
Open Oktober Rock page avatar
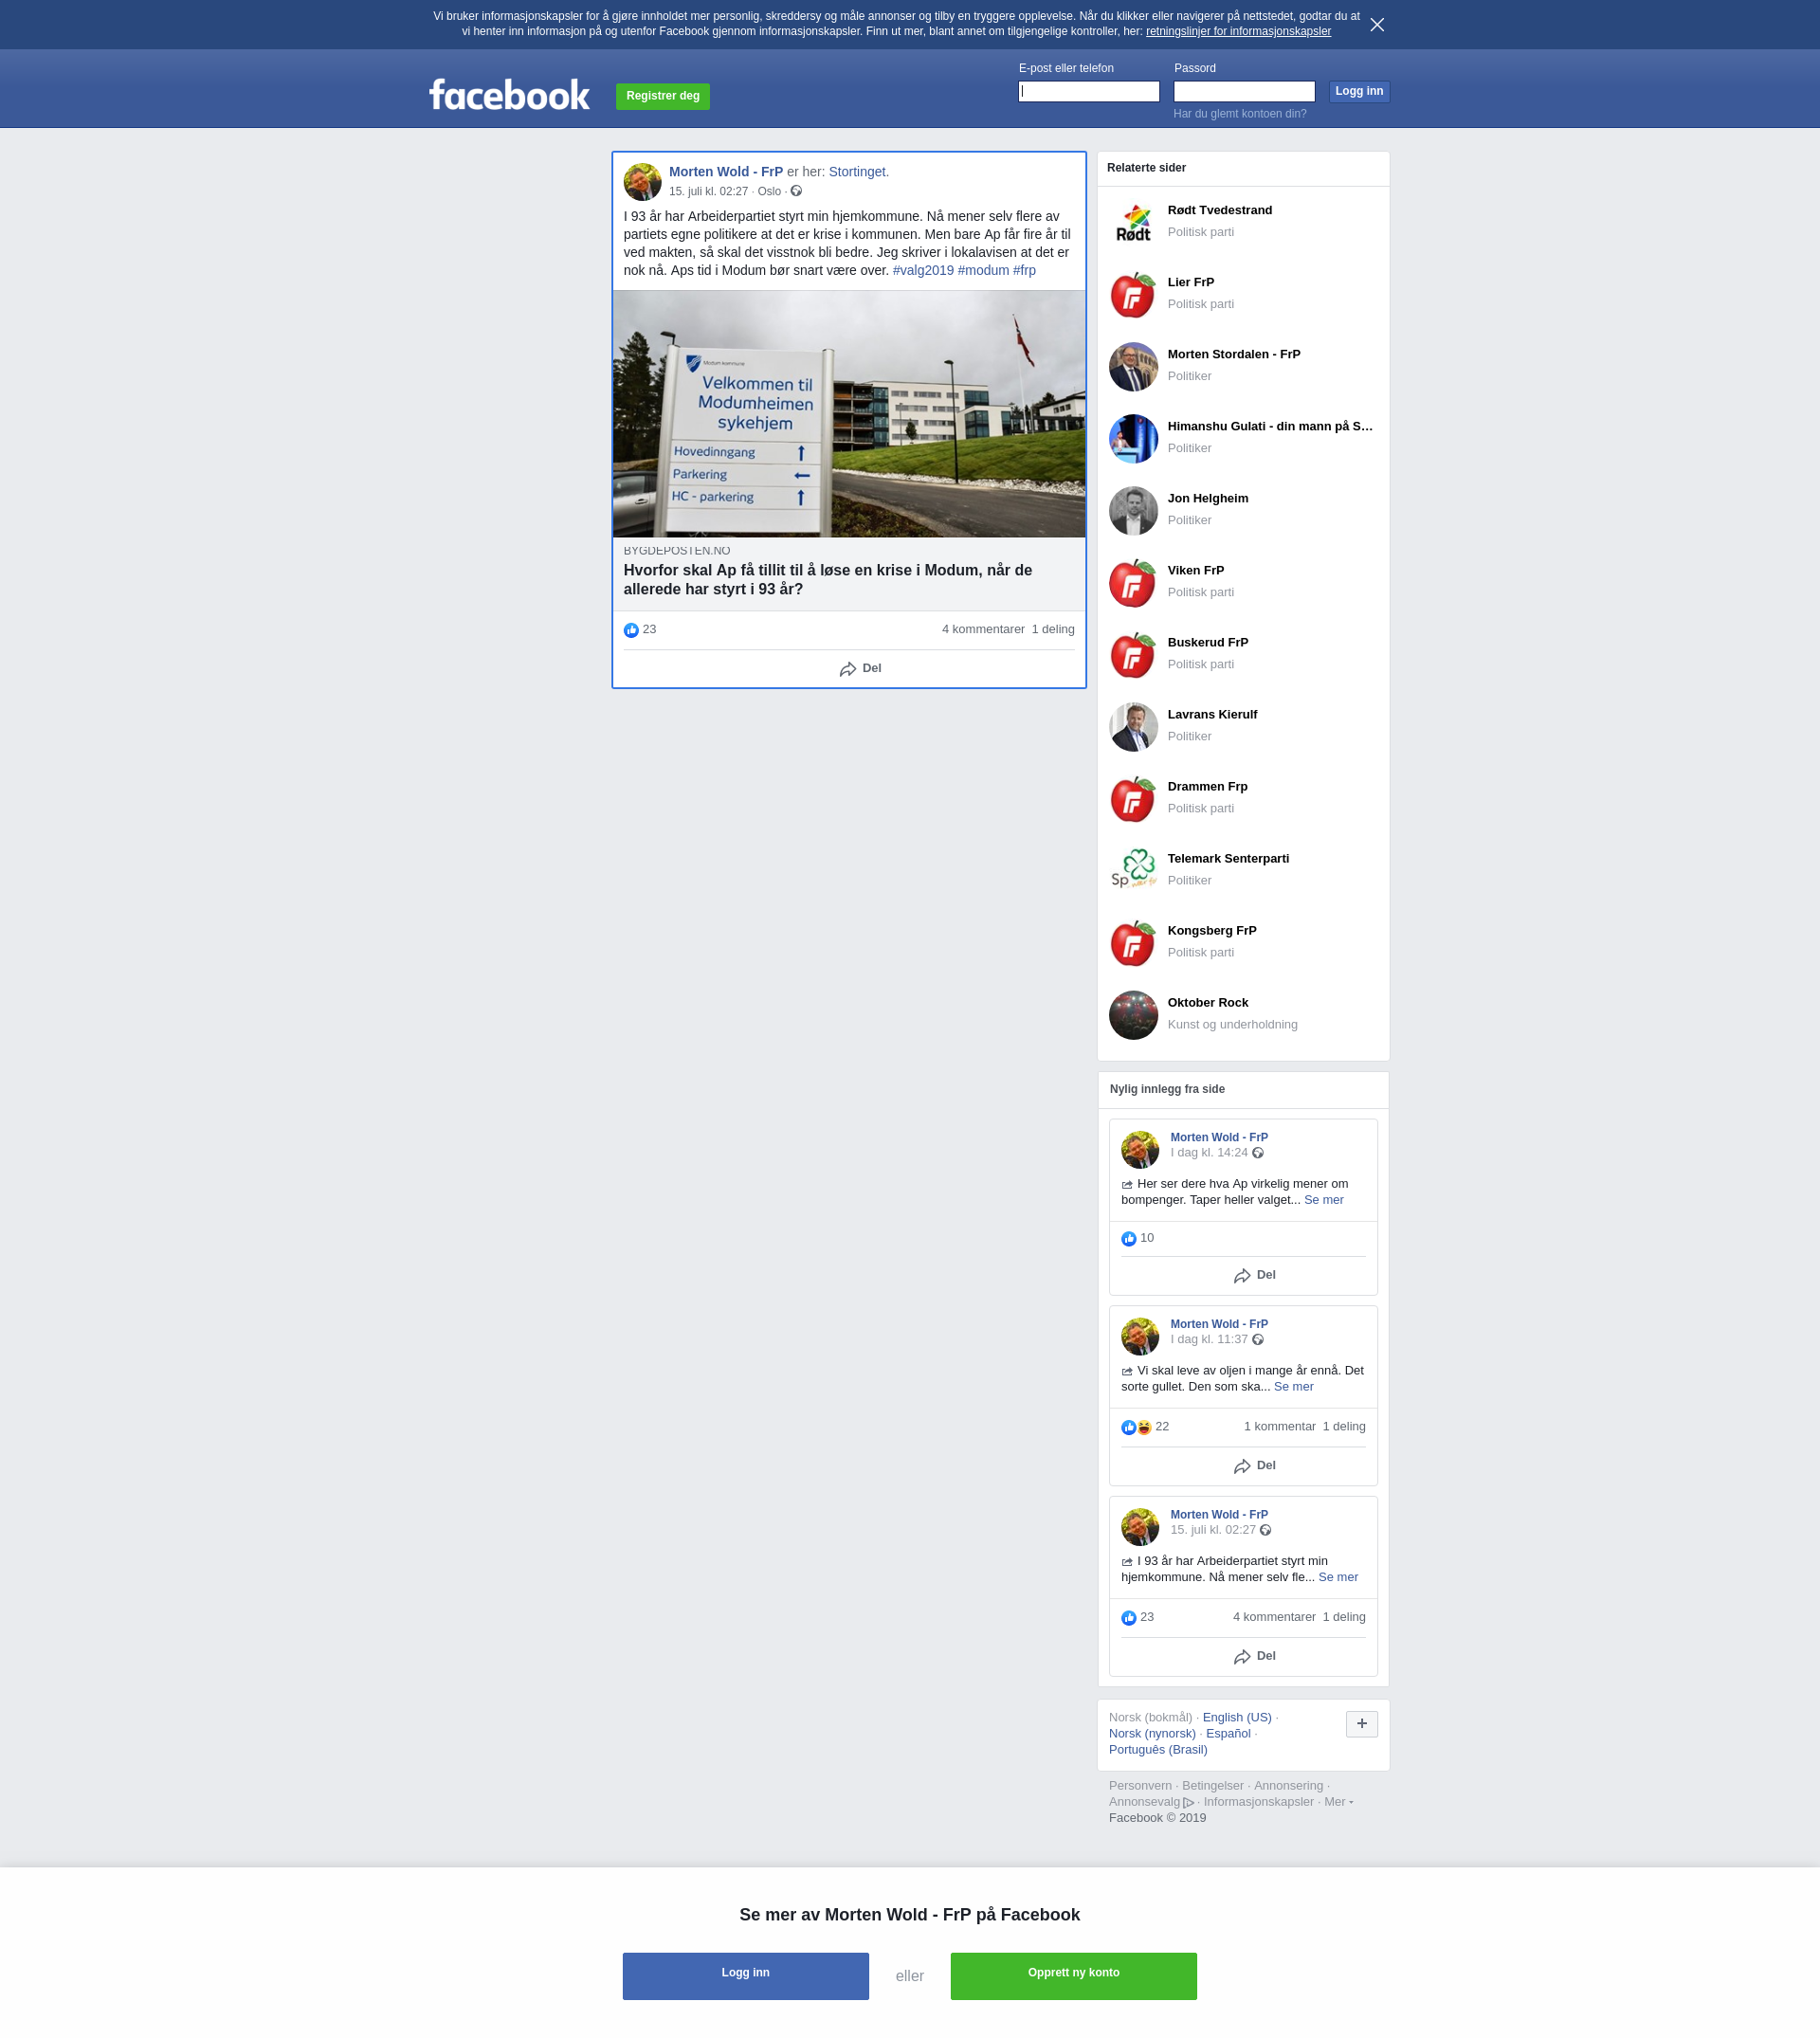pyautogui.click(x=1133, y=1015)
